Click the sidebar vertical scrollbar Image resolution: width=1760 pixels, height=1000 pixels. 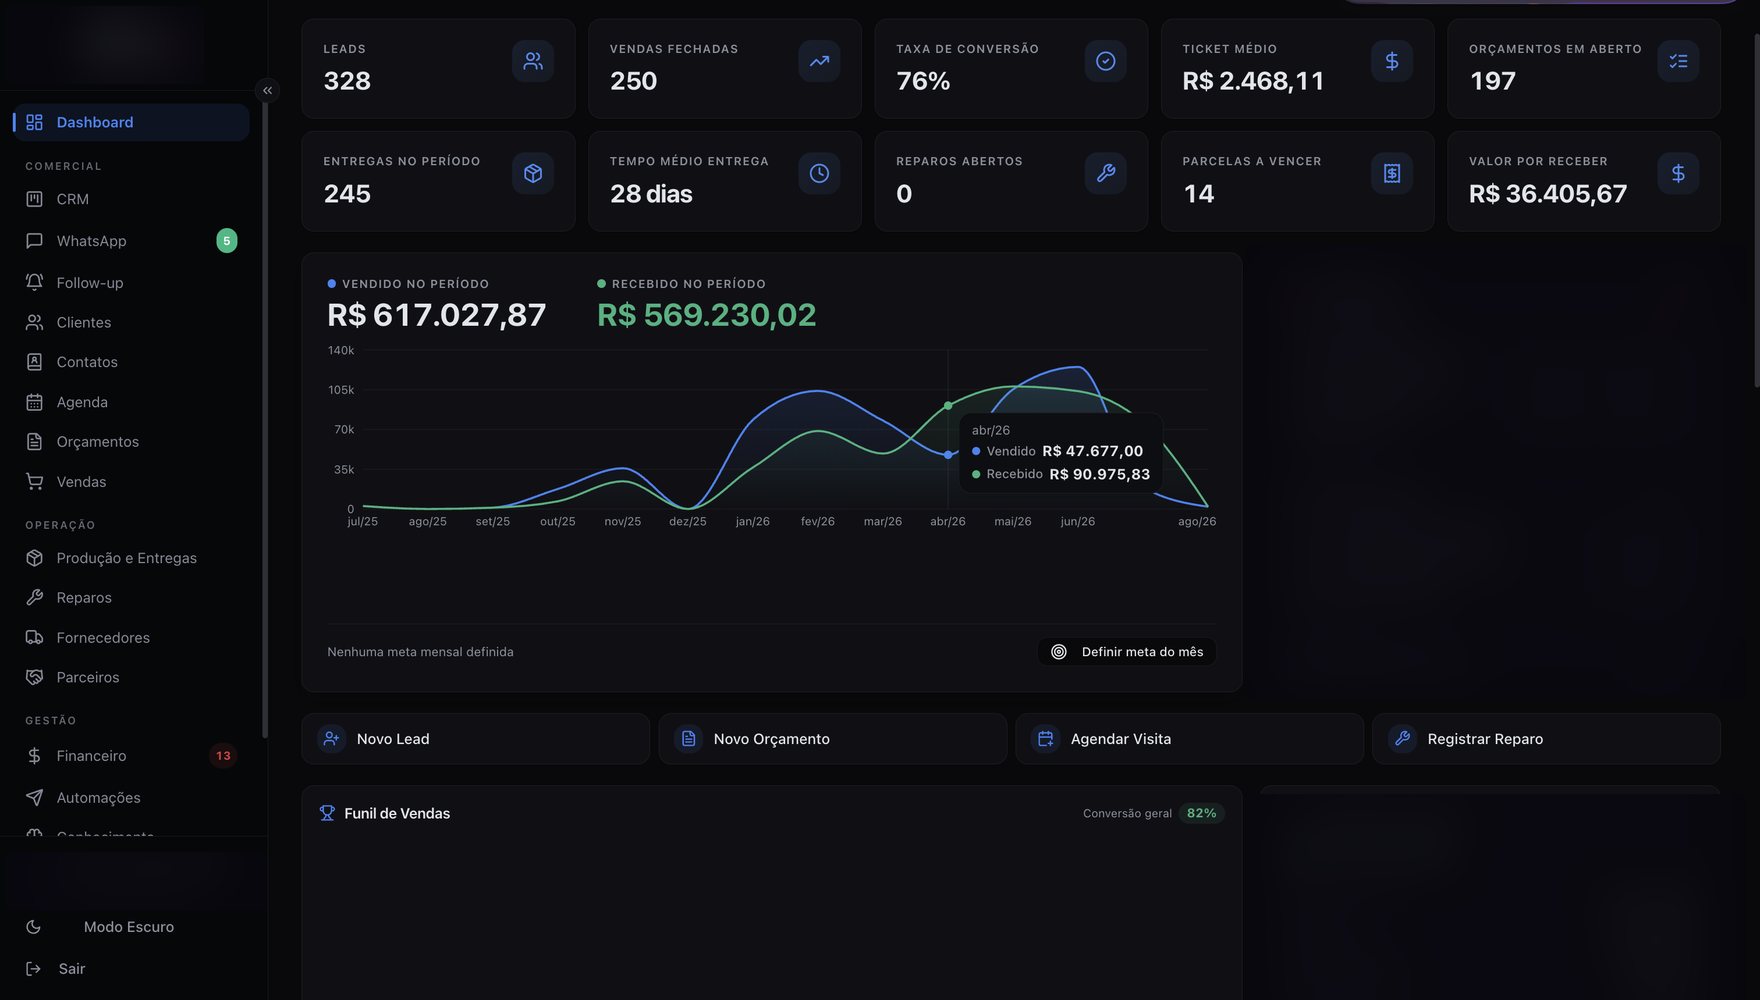265,420
